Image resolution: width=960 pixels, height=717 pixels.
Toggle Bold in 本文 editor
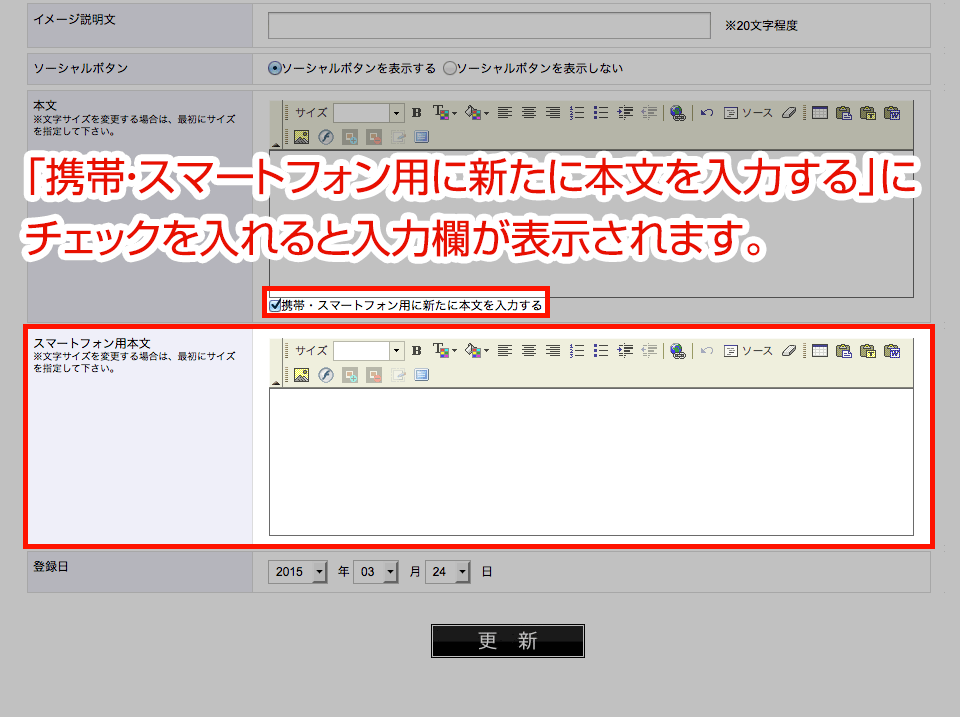click(416, 113)
